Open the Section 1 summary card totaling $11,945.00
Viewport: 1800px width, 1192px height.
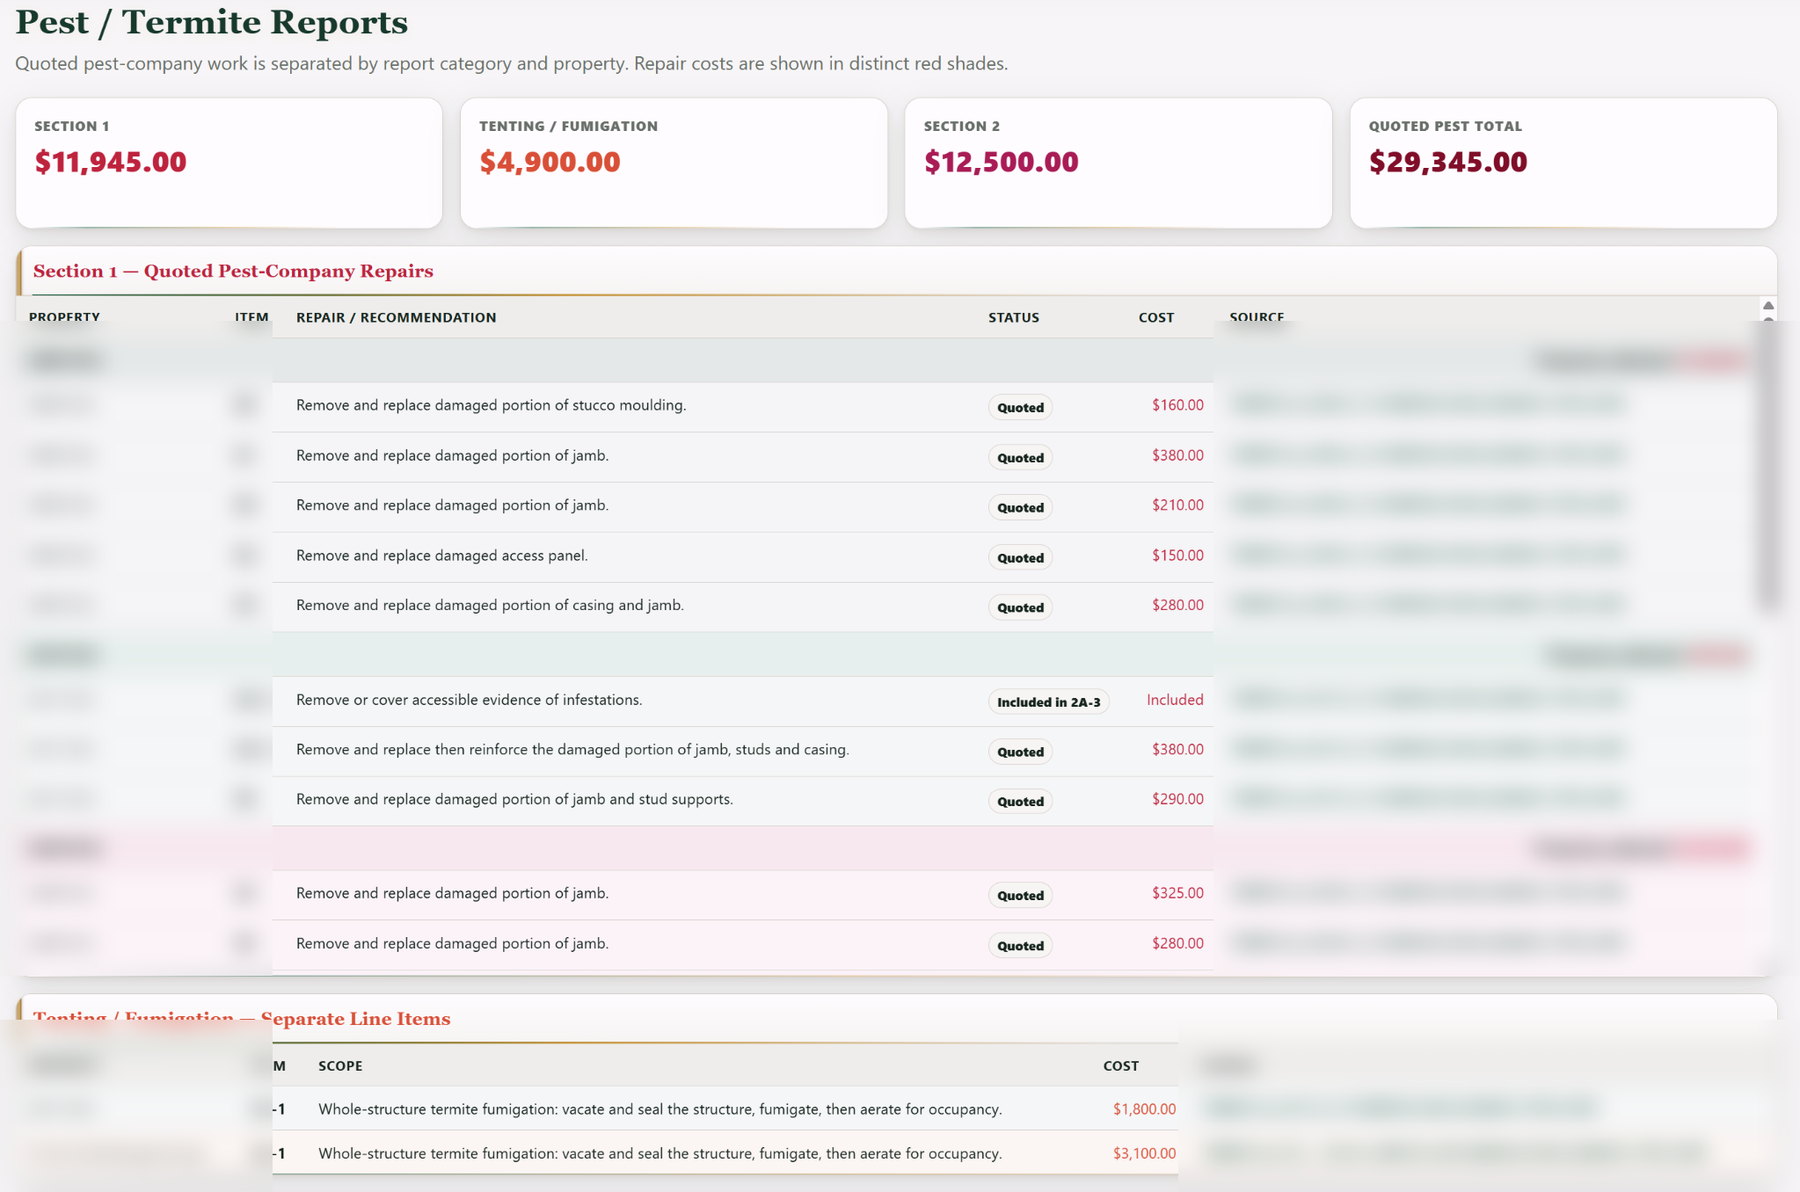tap(229, 163)
